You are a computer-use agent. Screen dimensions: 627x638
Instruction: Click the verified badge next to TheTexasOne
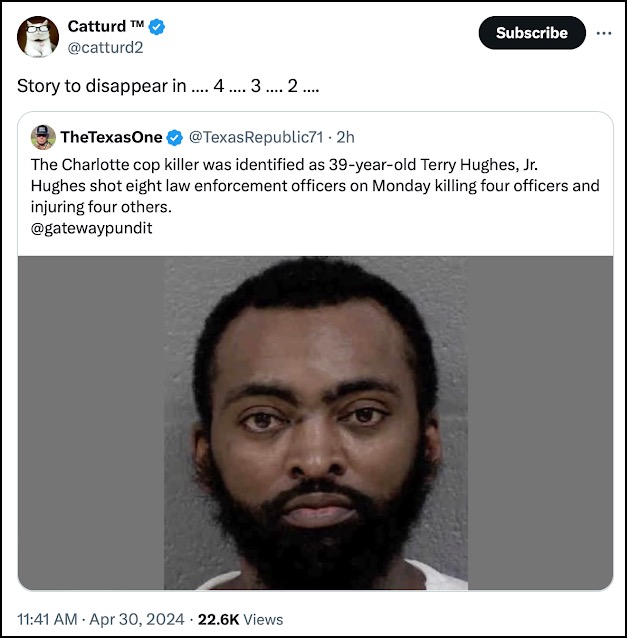click(174, 137)
